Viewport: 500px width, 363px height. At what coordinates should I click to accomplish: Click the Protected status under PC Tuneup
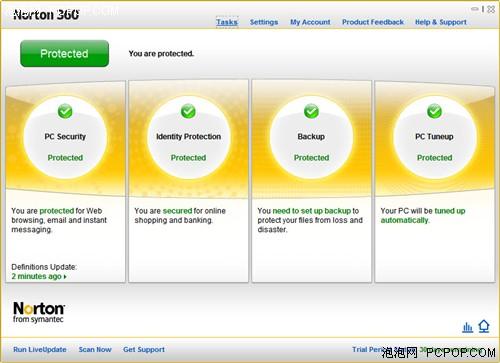pyautogui.click(x=434, y=158)
